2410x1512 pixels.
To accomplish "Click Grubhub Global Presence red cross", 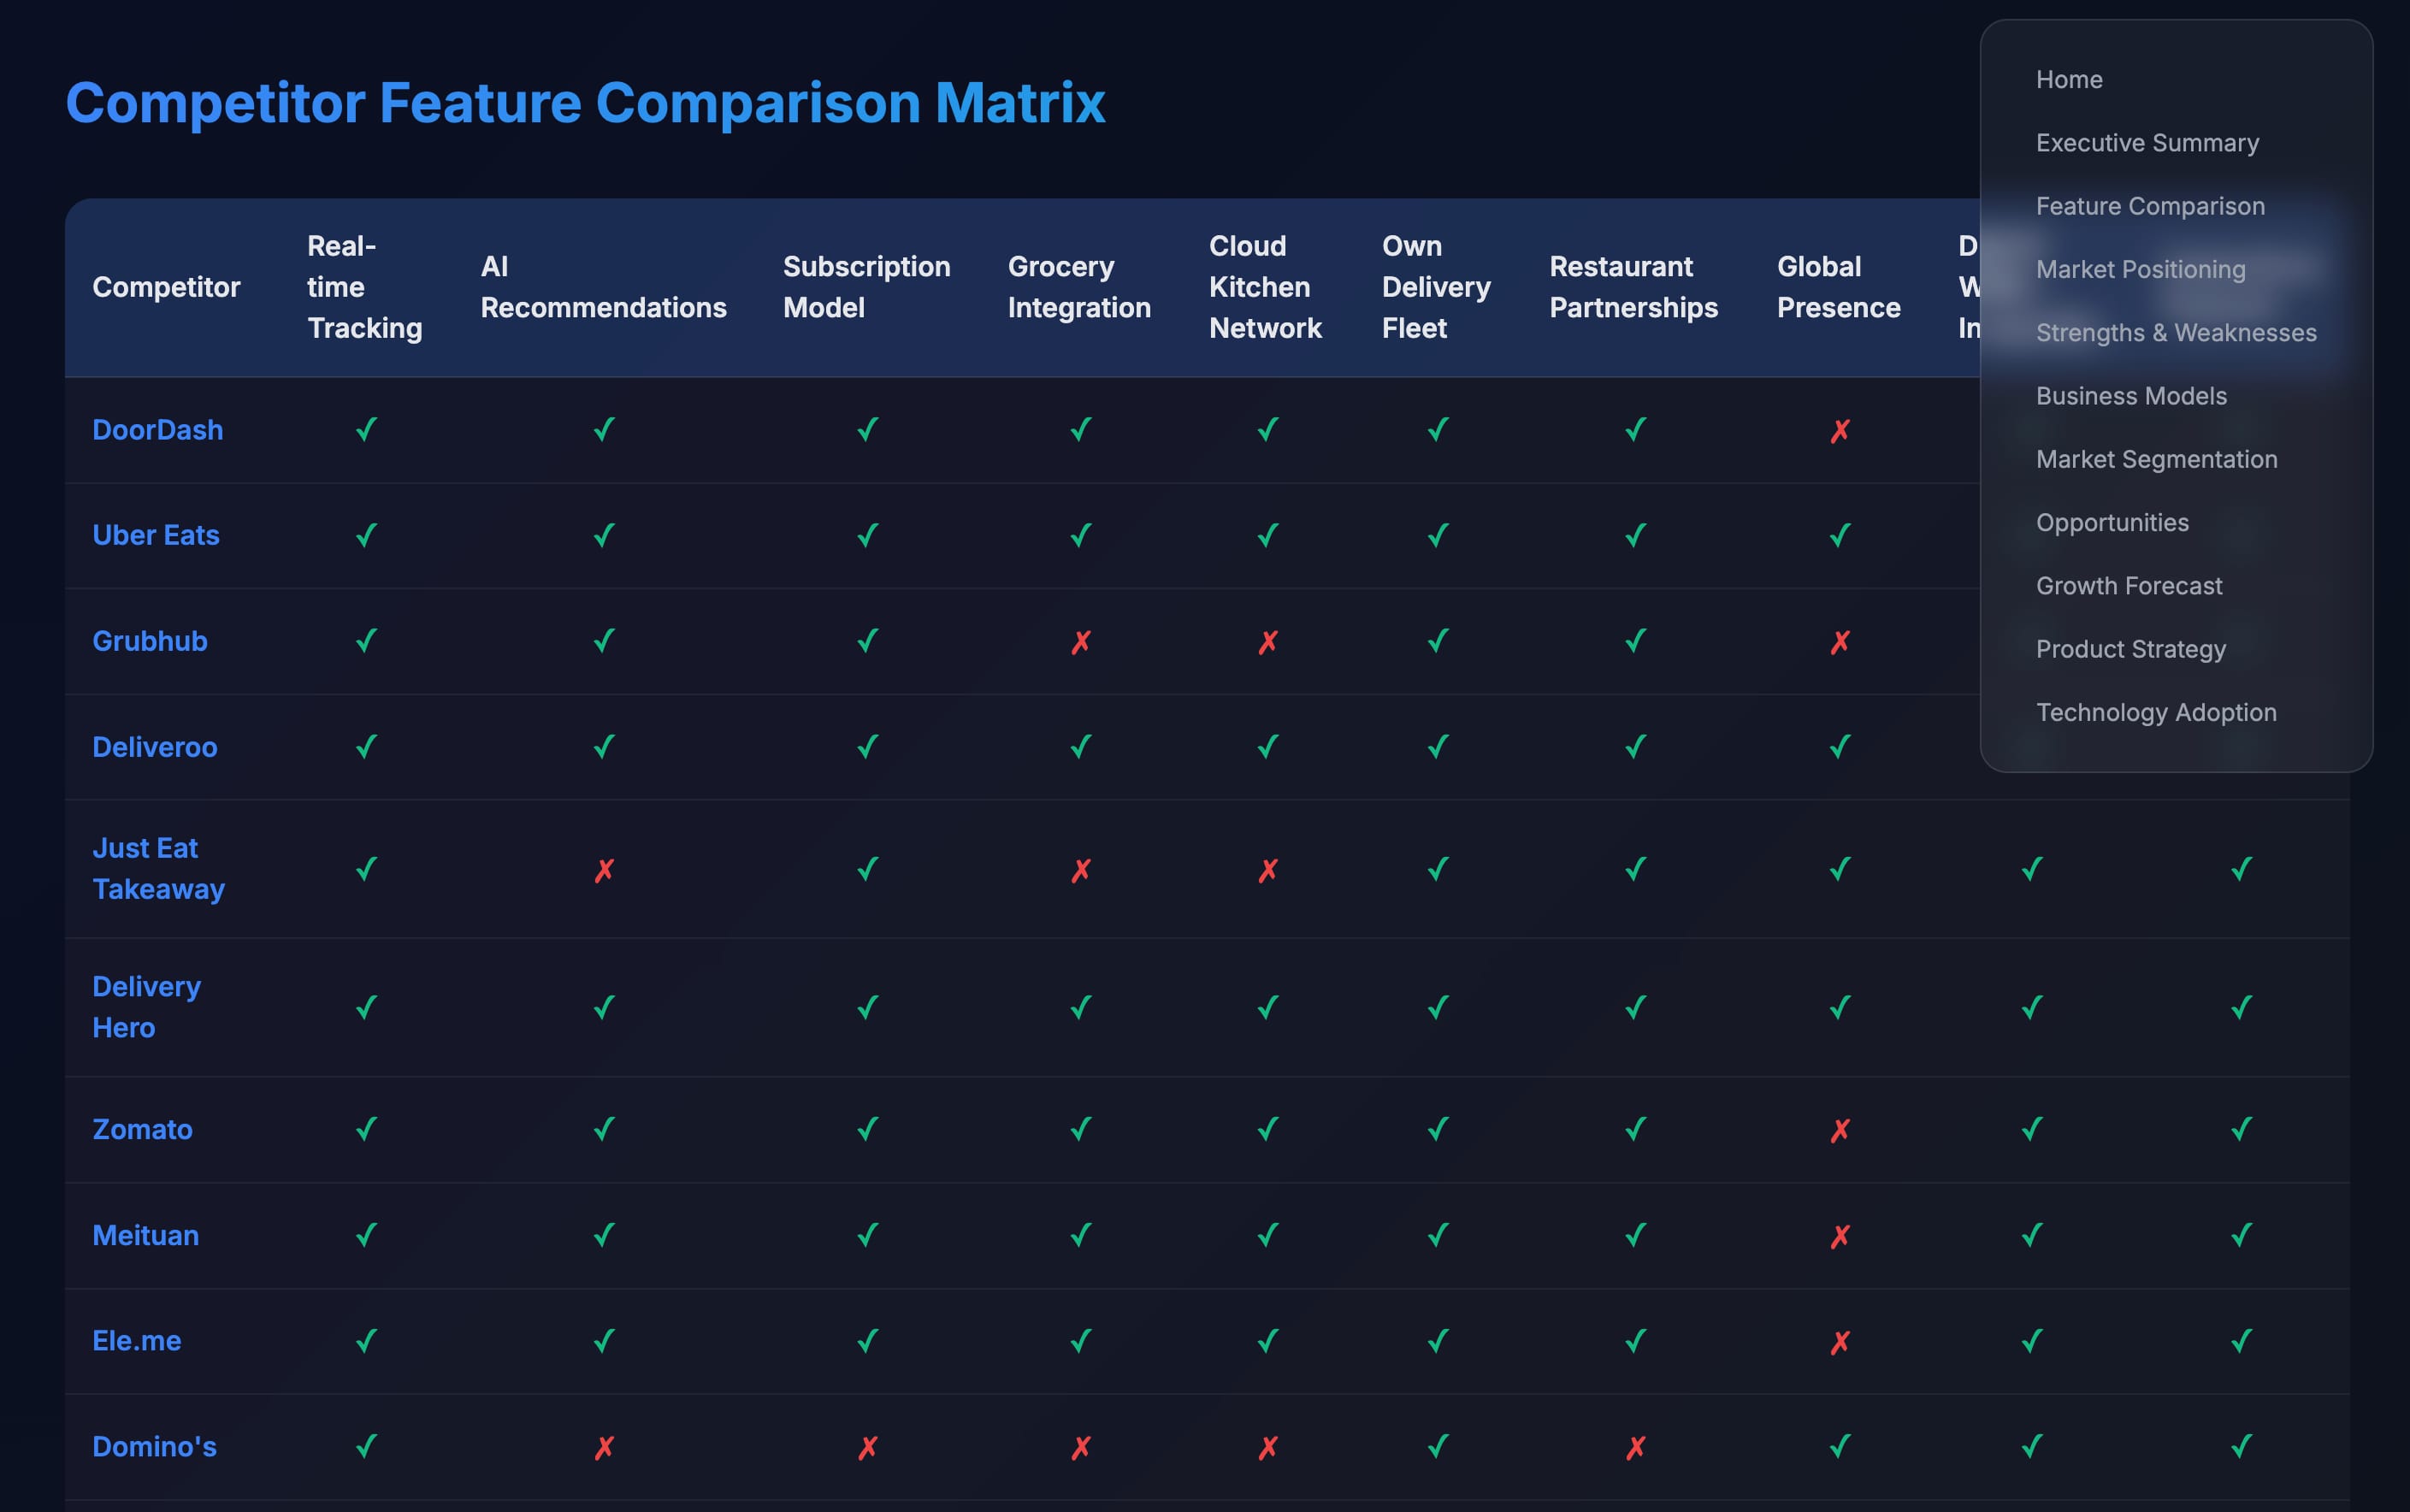I will click(x=1839, y=642).
